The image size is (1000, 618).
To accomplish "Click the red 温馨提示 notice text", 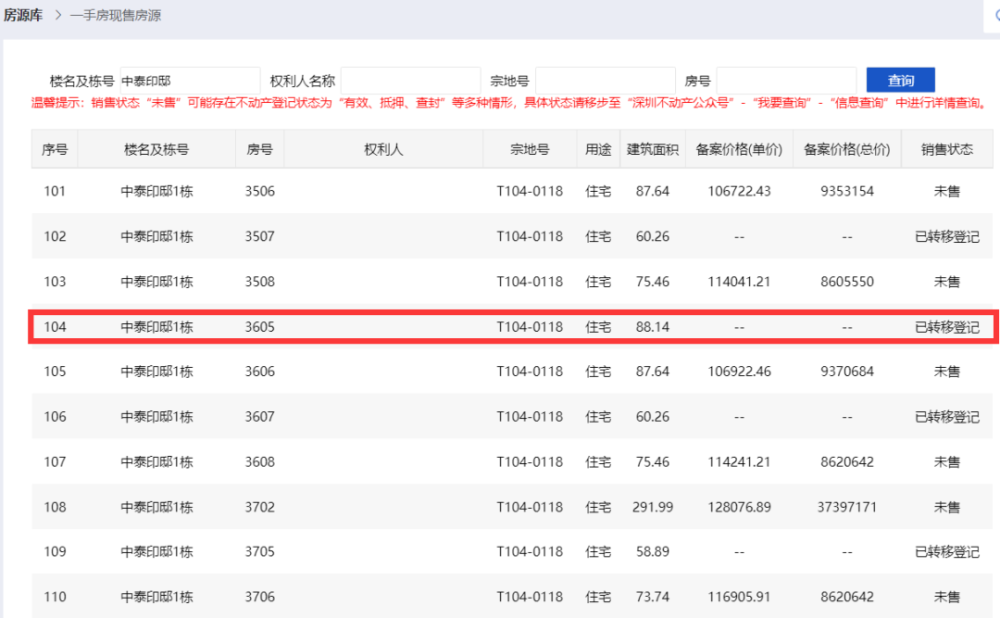I will tap(509, 103).
